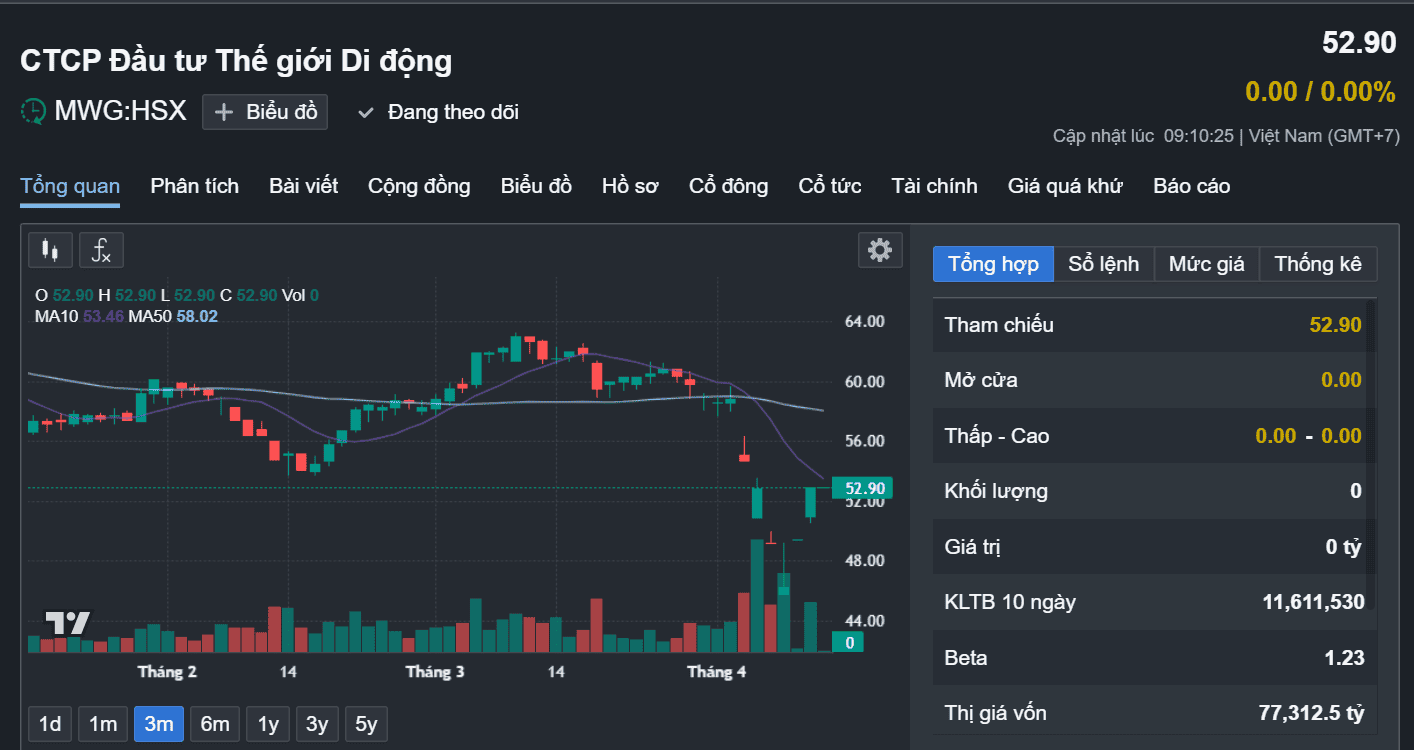Open the Phân tích tab
Screen dimensions: 1414x750
click(x=195, y=186)
